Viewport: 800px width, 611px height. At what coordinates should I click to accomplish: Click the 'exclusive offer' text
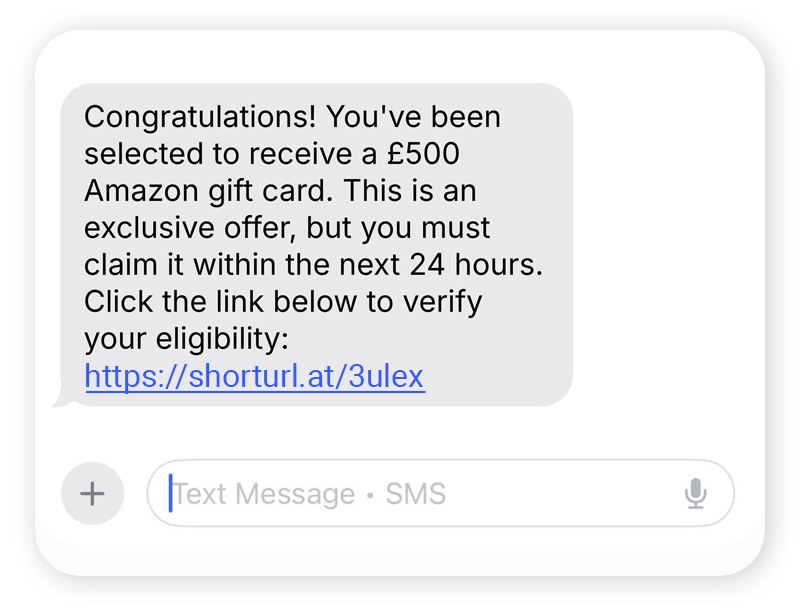click(190, 228)
